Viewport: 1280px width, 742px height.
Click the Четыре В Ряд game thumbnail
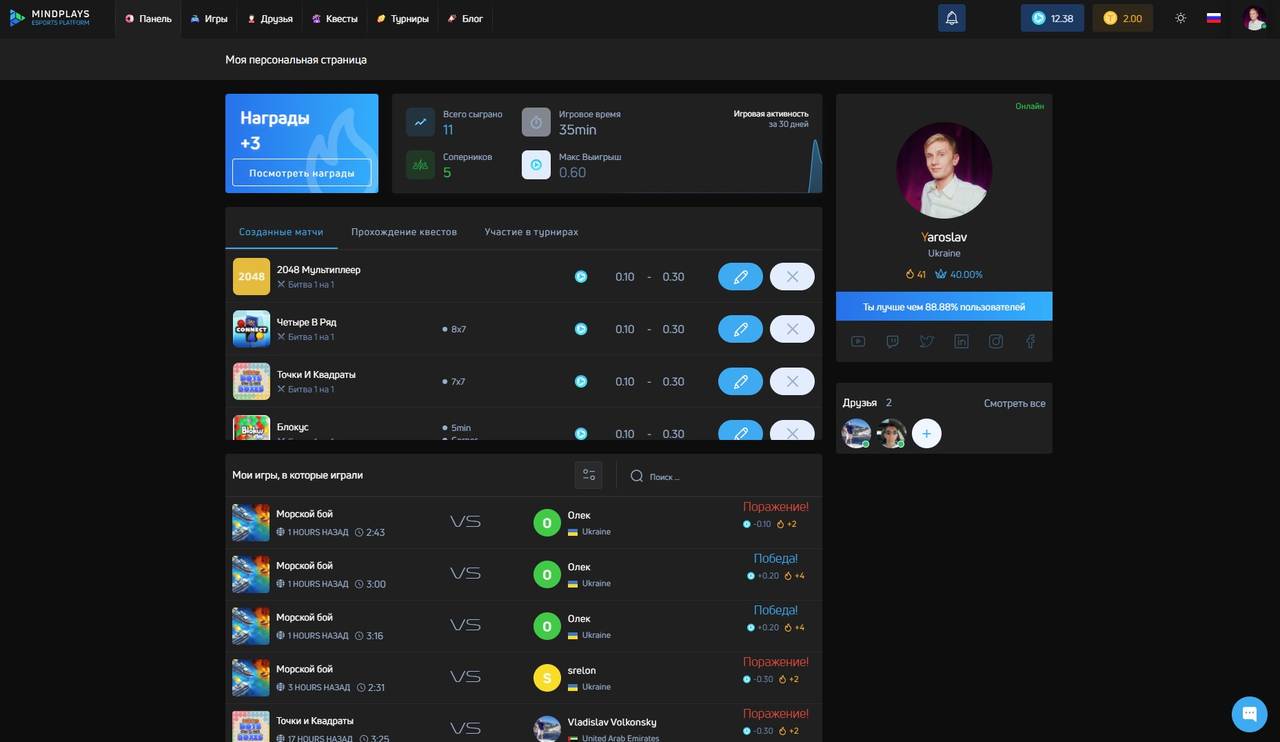(251, 329)
